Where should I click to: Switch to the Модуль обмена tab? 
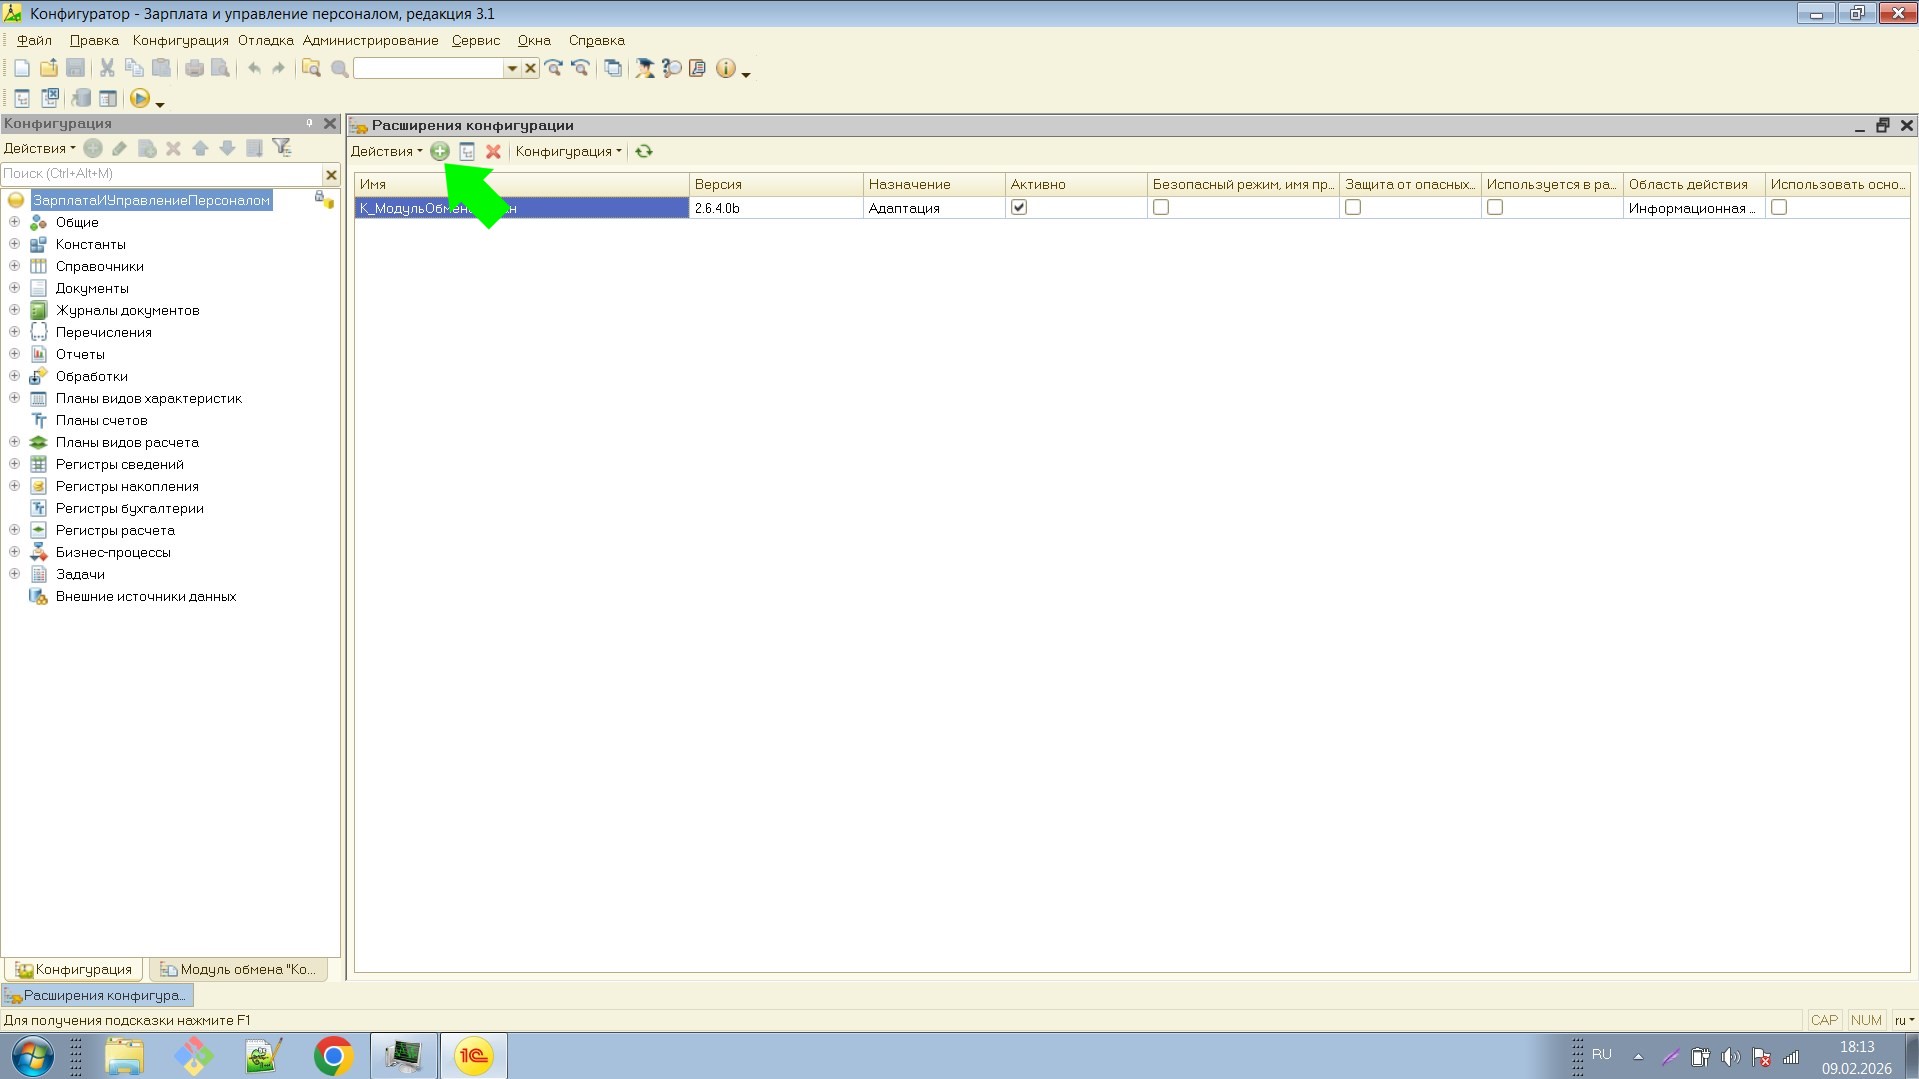[x=238, y=969]
